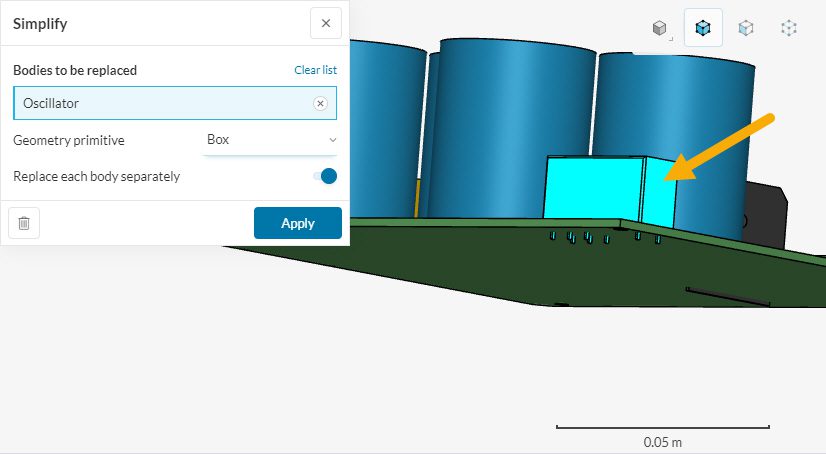Select the dotted wireframe cube icon

coord(789,28)
